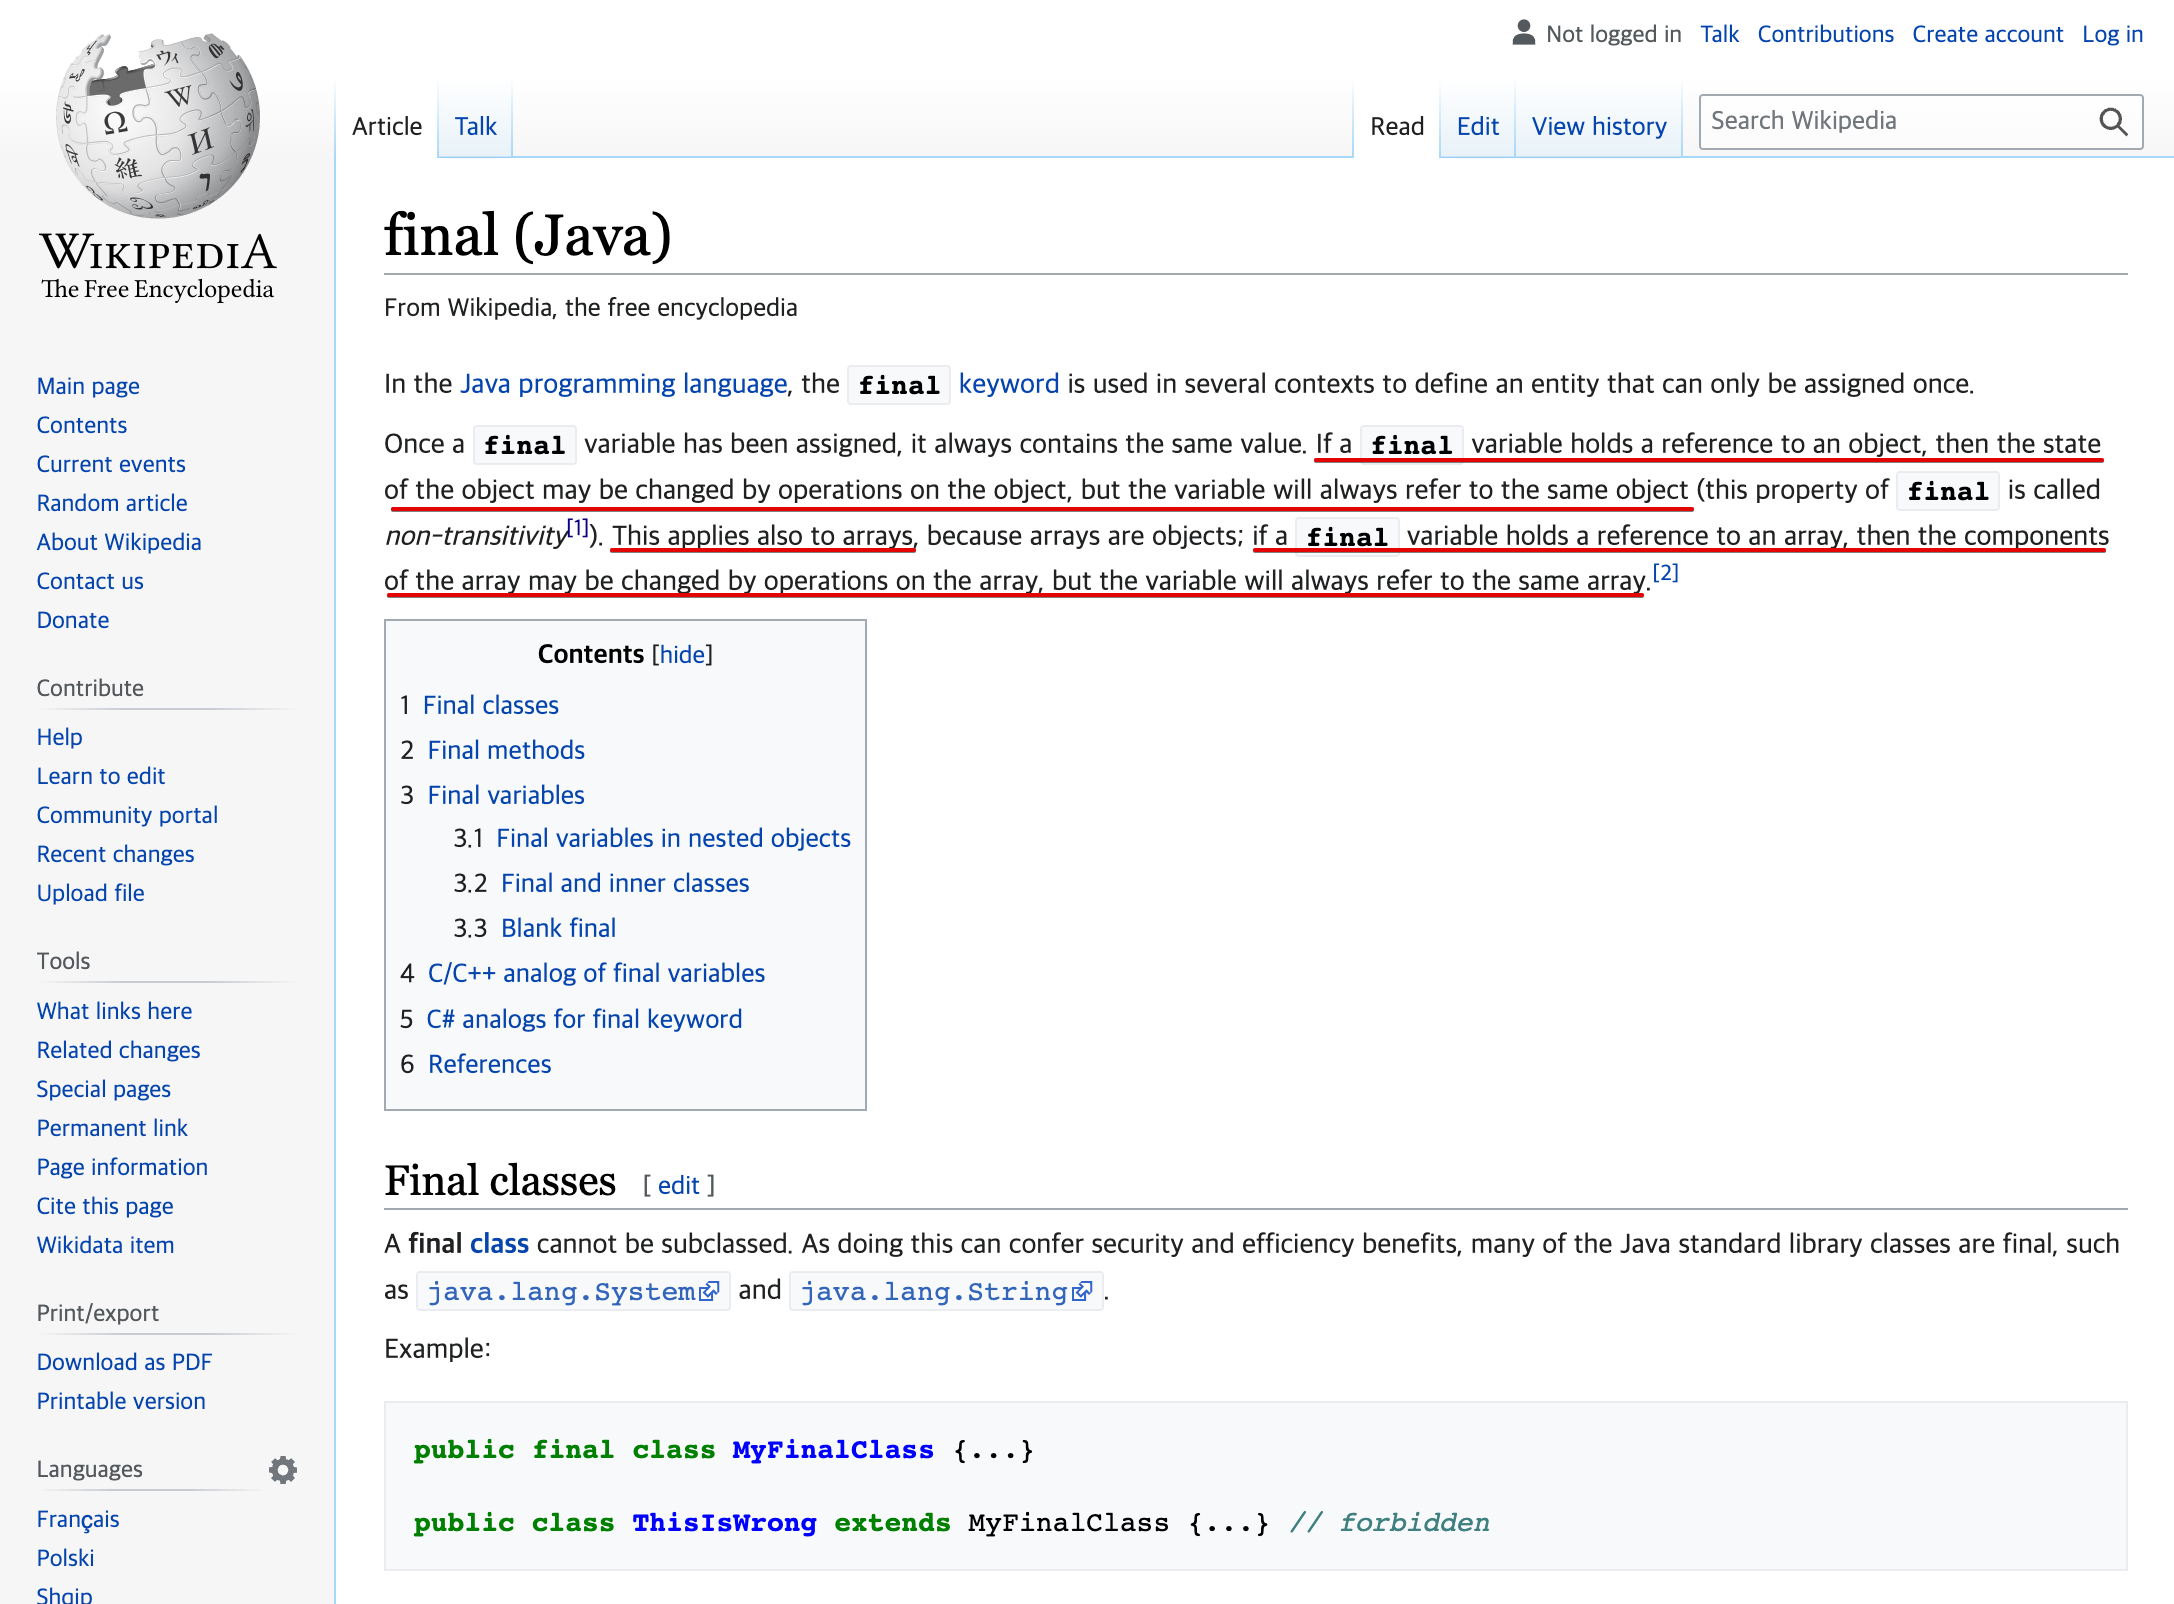The image size is (2174, 1604).
Task: Open Random article from sidebar
Action: click(x=112, y=503)
